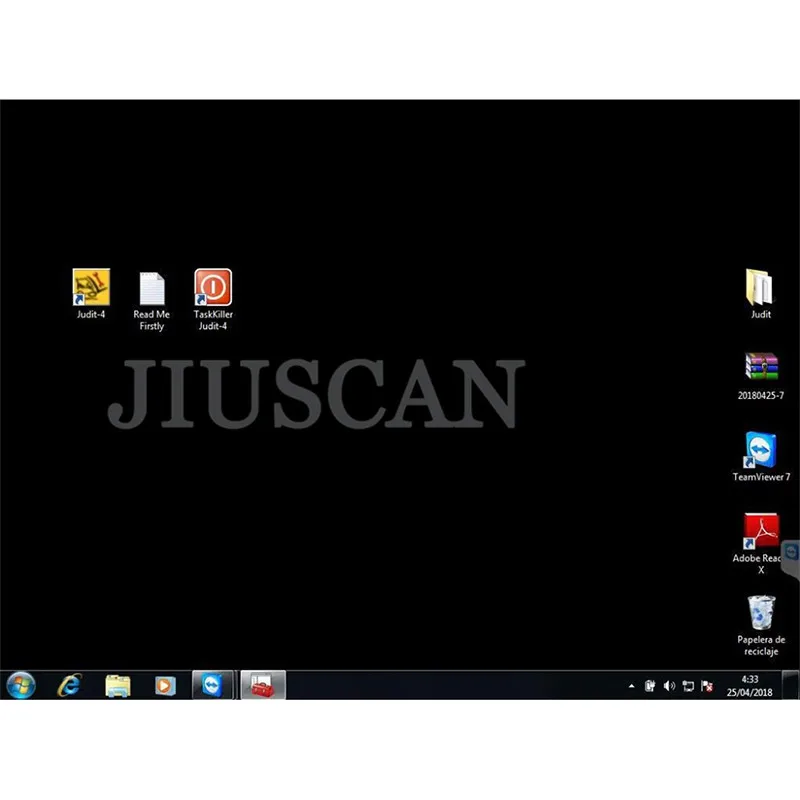Launch Internet Explorer from taskbar
Viewport: 800px width, 800px height.
(69, 685)
